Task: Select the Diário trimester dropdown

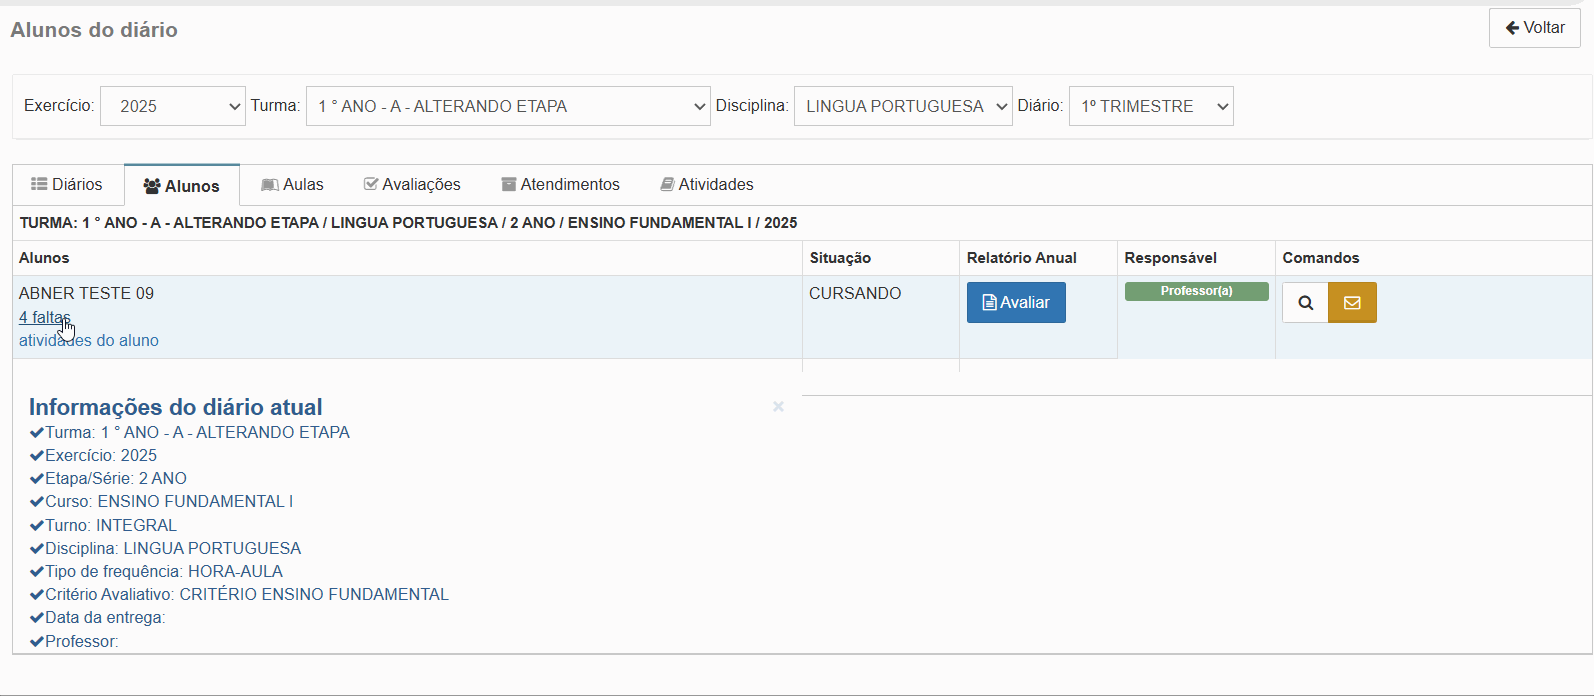Action: tap(1150, 106)
